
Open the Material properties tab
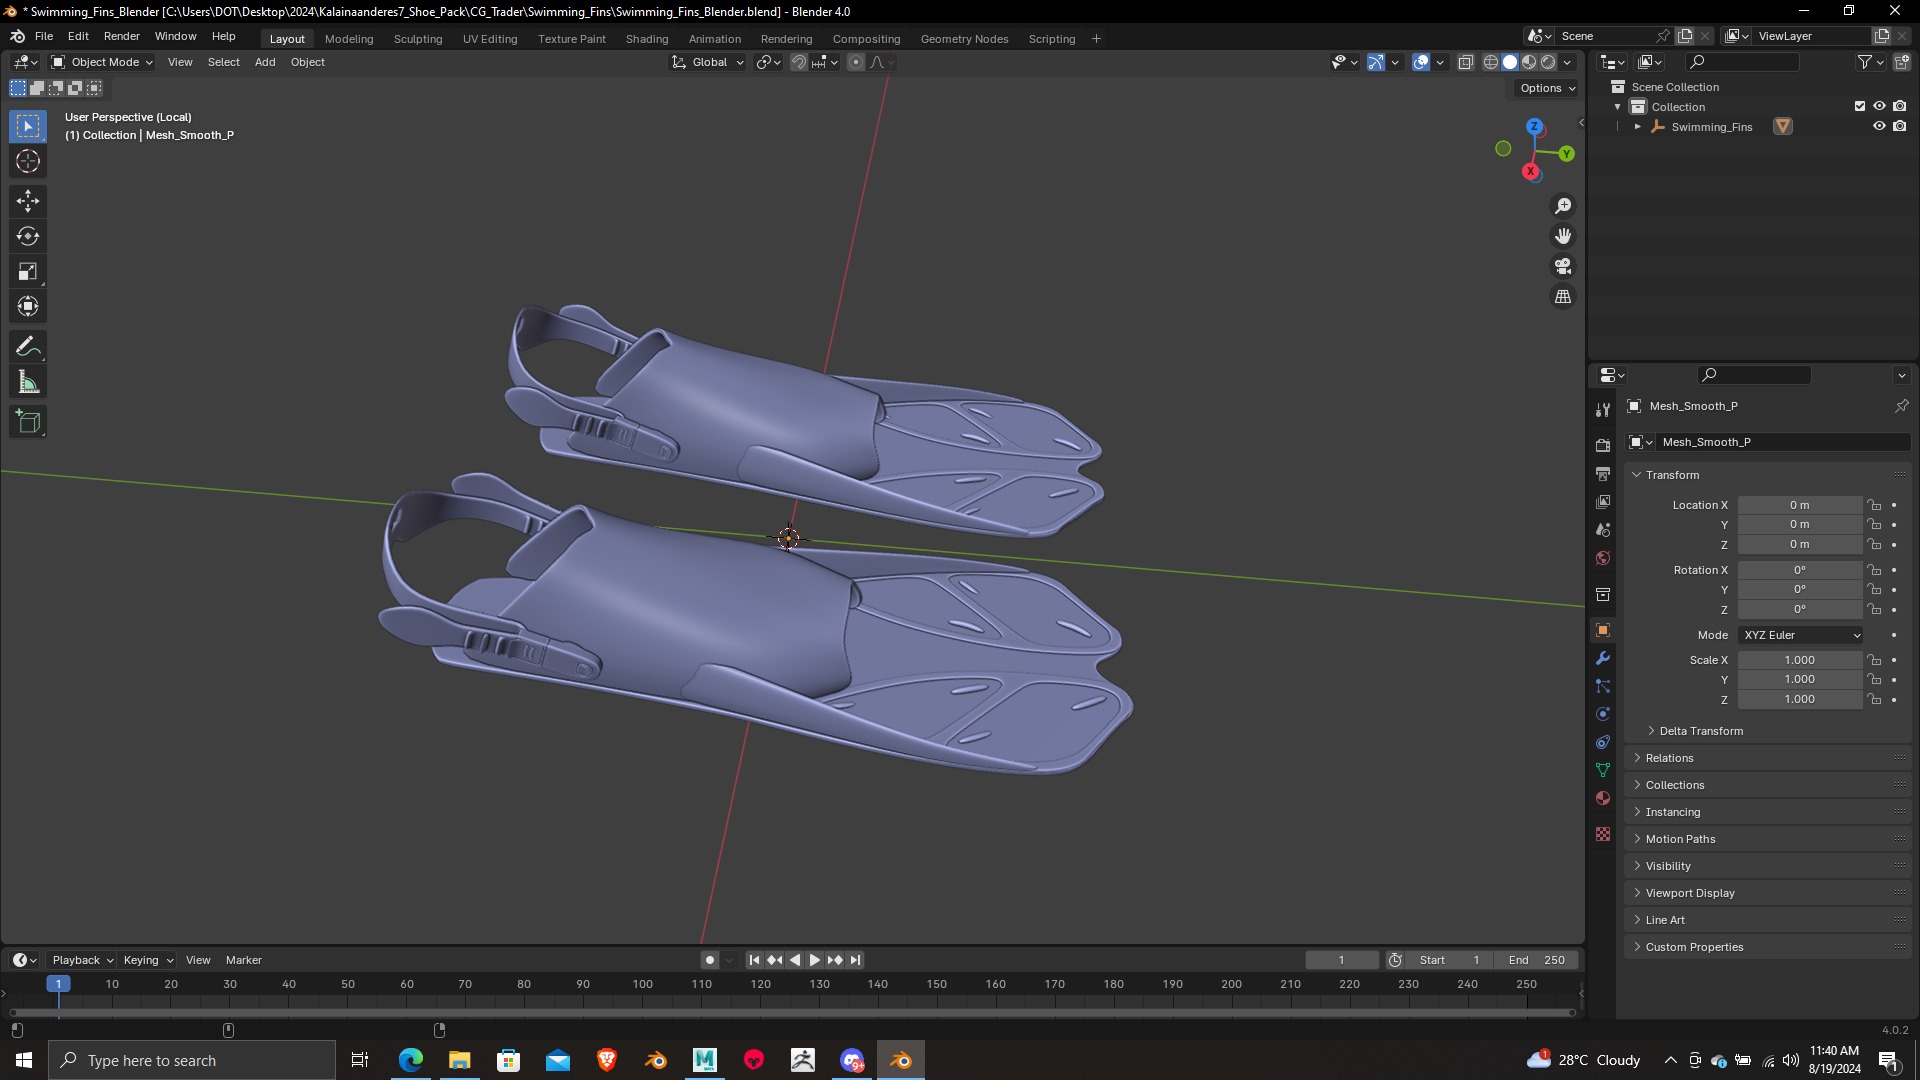(1603, 798)
